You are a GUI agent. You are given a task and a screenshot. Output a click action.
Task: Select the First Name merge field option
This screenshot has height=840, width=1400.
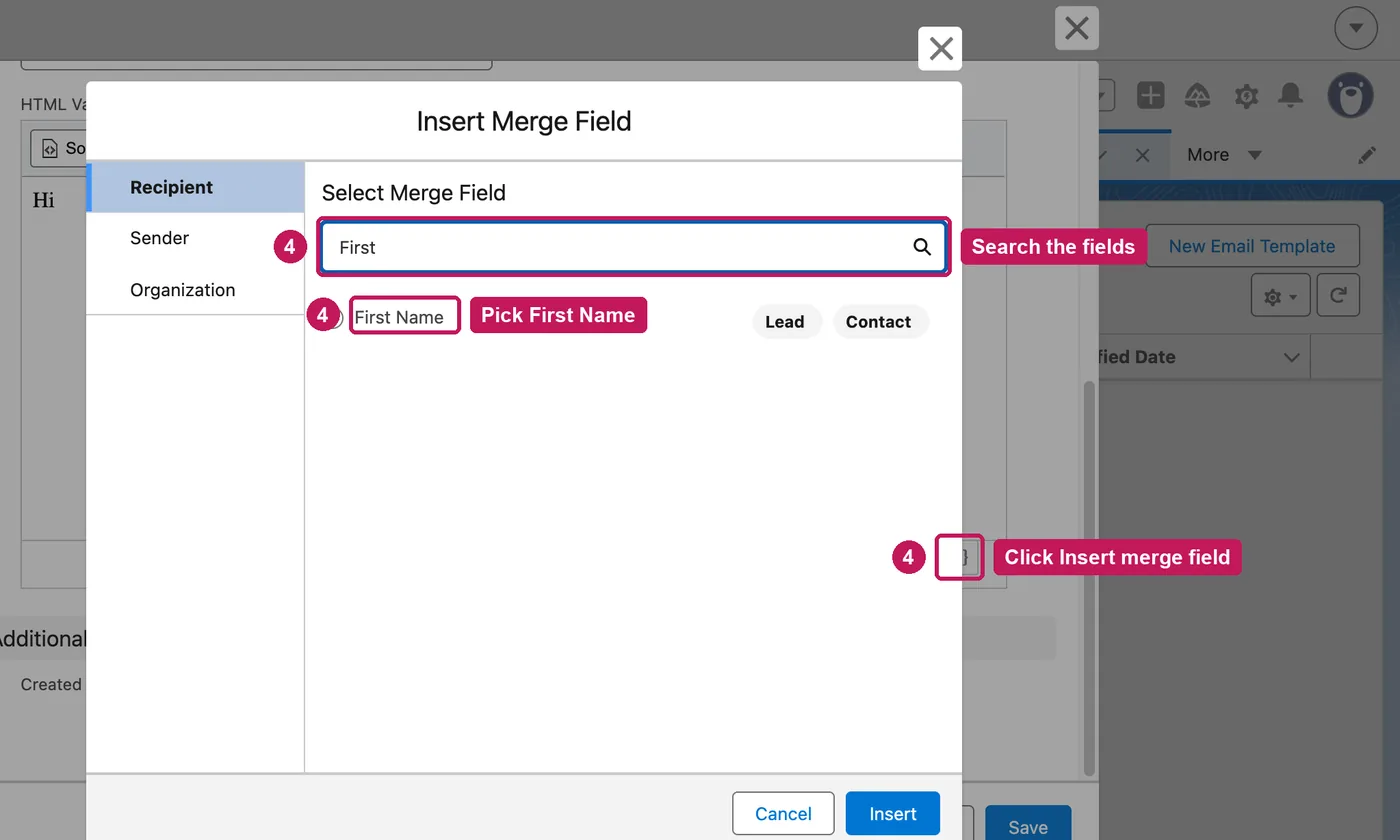(399, 317)
